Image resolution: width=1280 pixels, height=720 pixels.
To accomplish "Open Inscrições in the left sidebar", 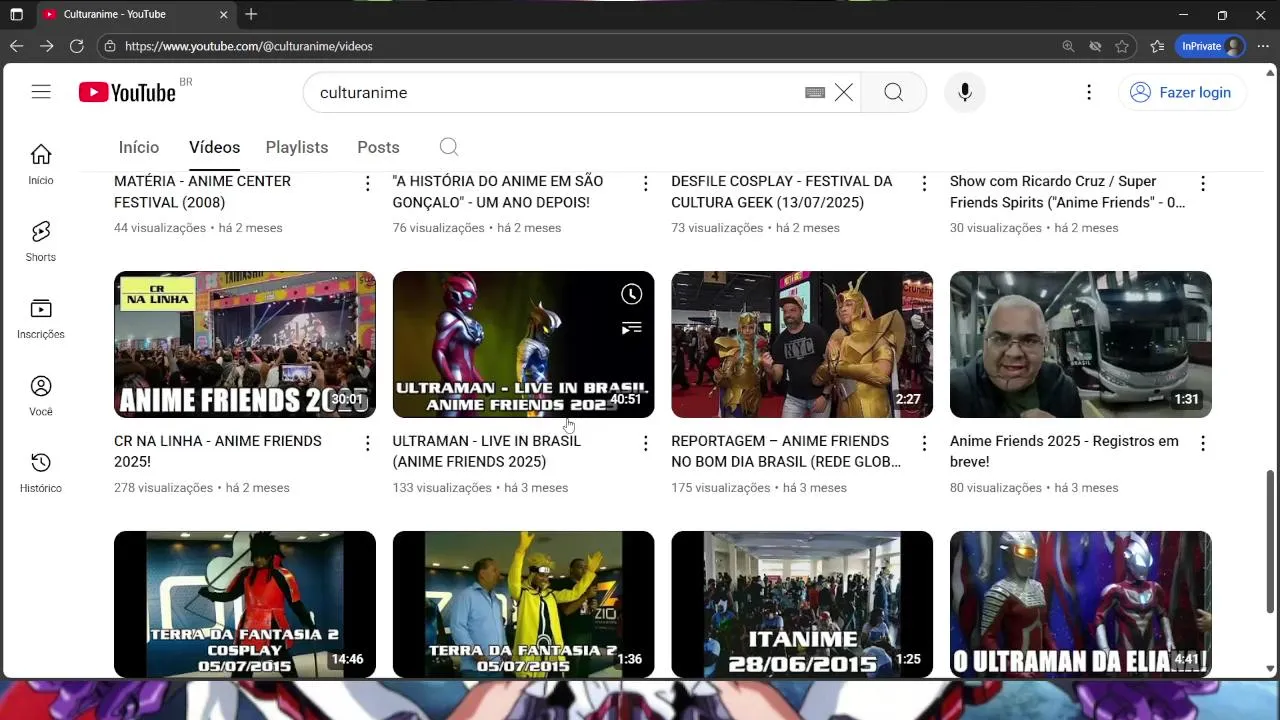I will 41,319.
